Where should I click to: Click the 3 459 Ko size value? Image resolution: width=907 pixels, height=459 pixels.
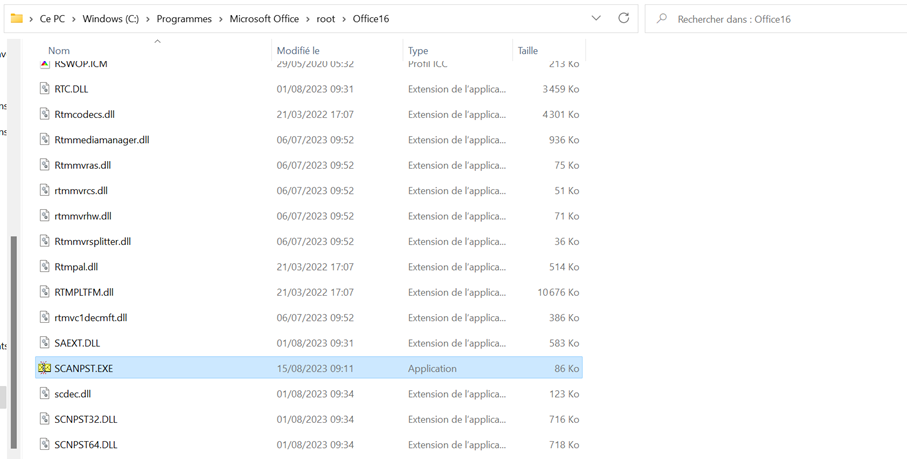click(561, 89)
